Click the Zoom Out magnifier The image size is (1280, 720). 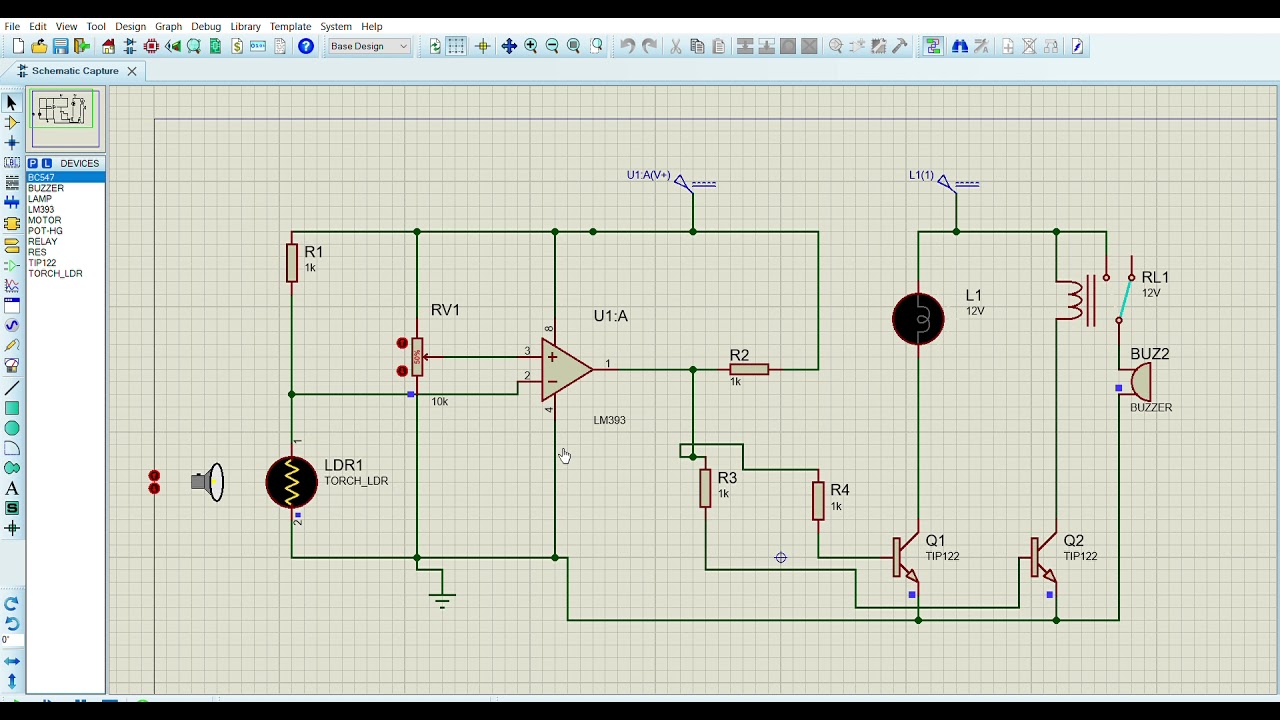(x=552, y=46)
